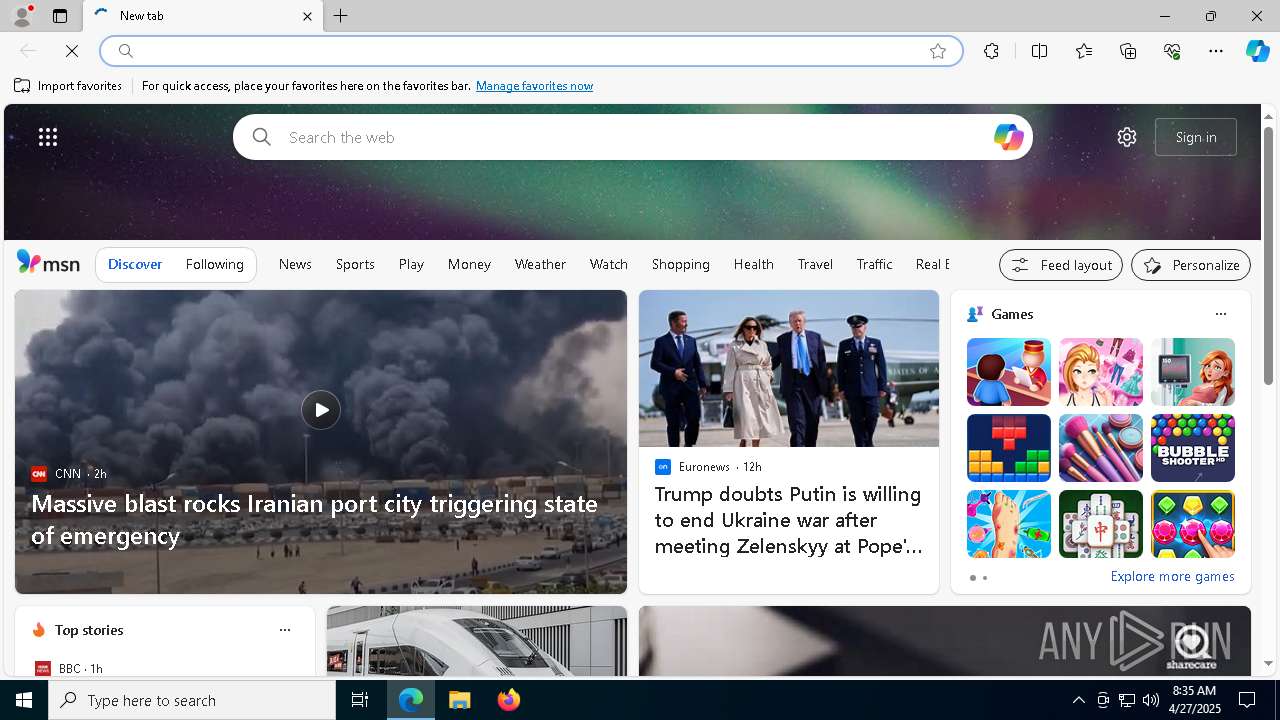This screenshot has width=1280, height=720.
Task: Open the Shopping feed tab
Action: 681,264
